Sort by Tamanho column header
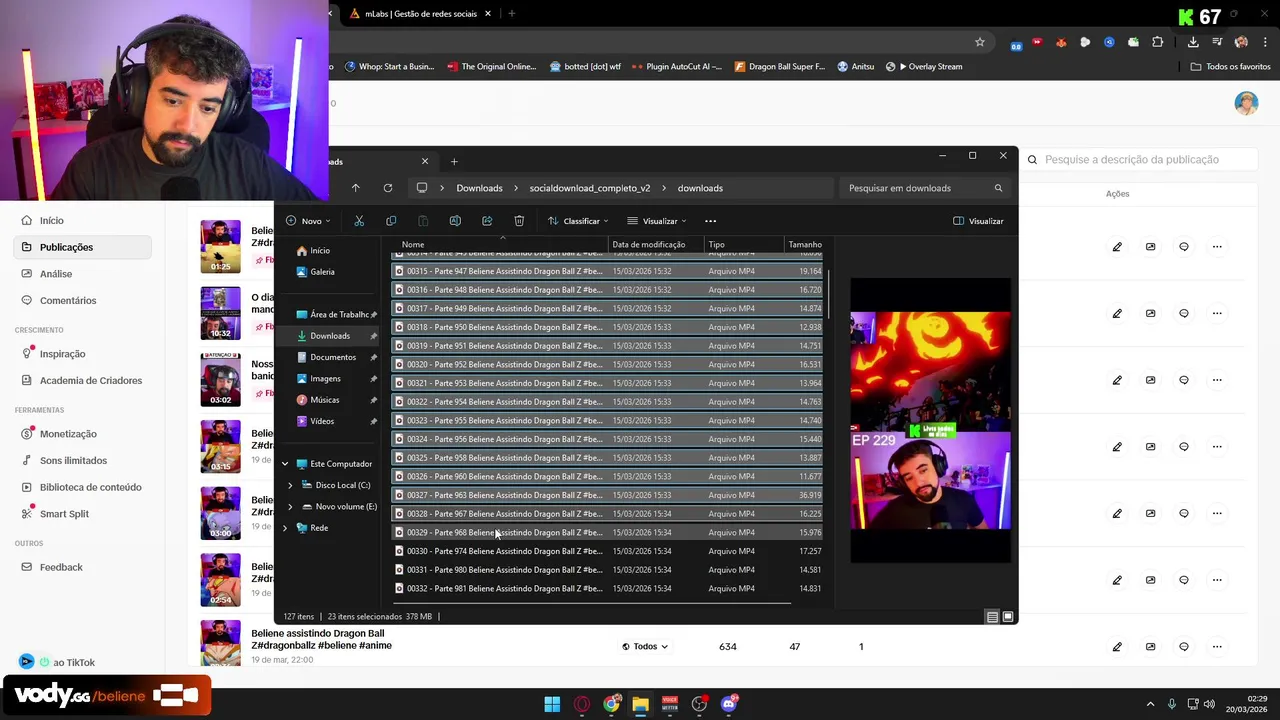Viewport: 1280px width, 720px height. [x=804, y=245]
